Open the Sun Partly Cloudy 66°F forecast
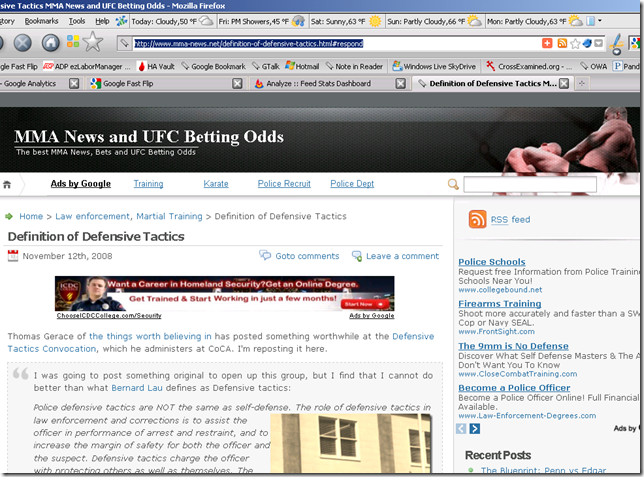The image size is (644, 477). [435, 21]
